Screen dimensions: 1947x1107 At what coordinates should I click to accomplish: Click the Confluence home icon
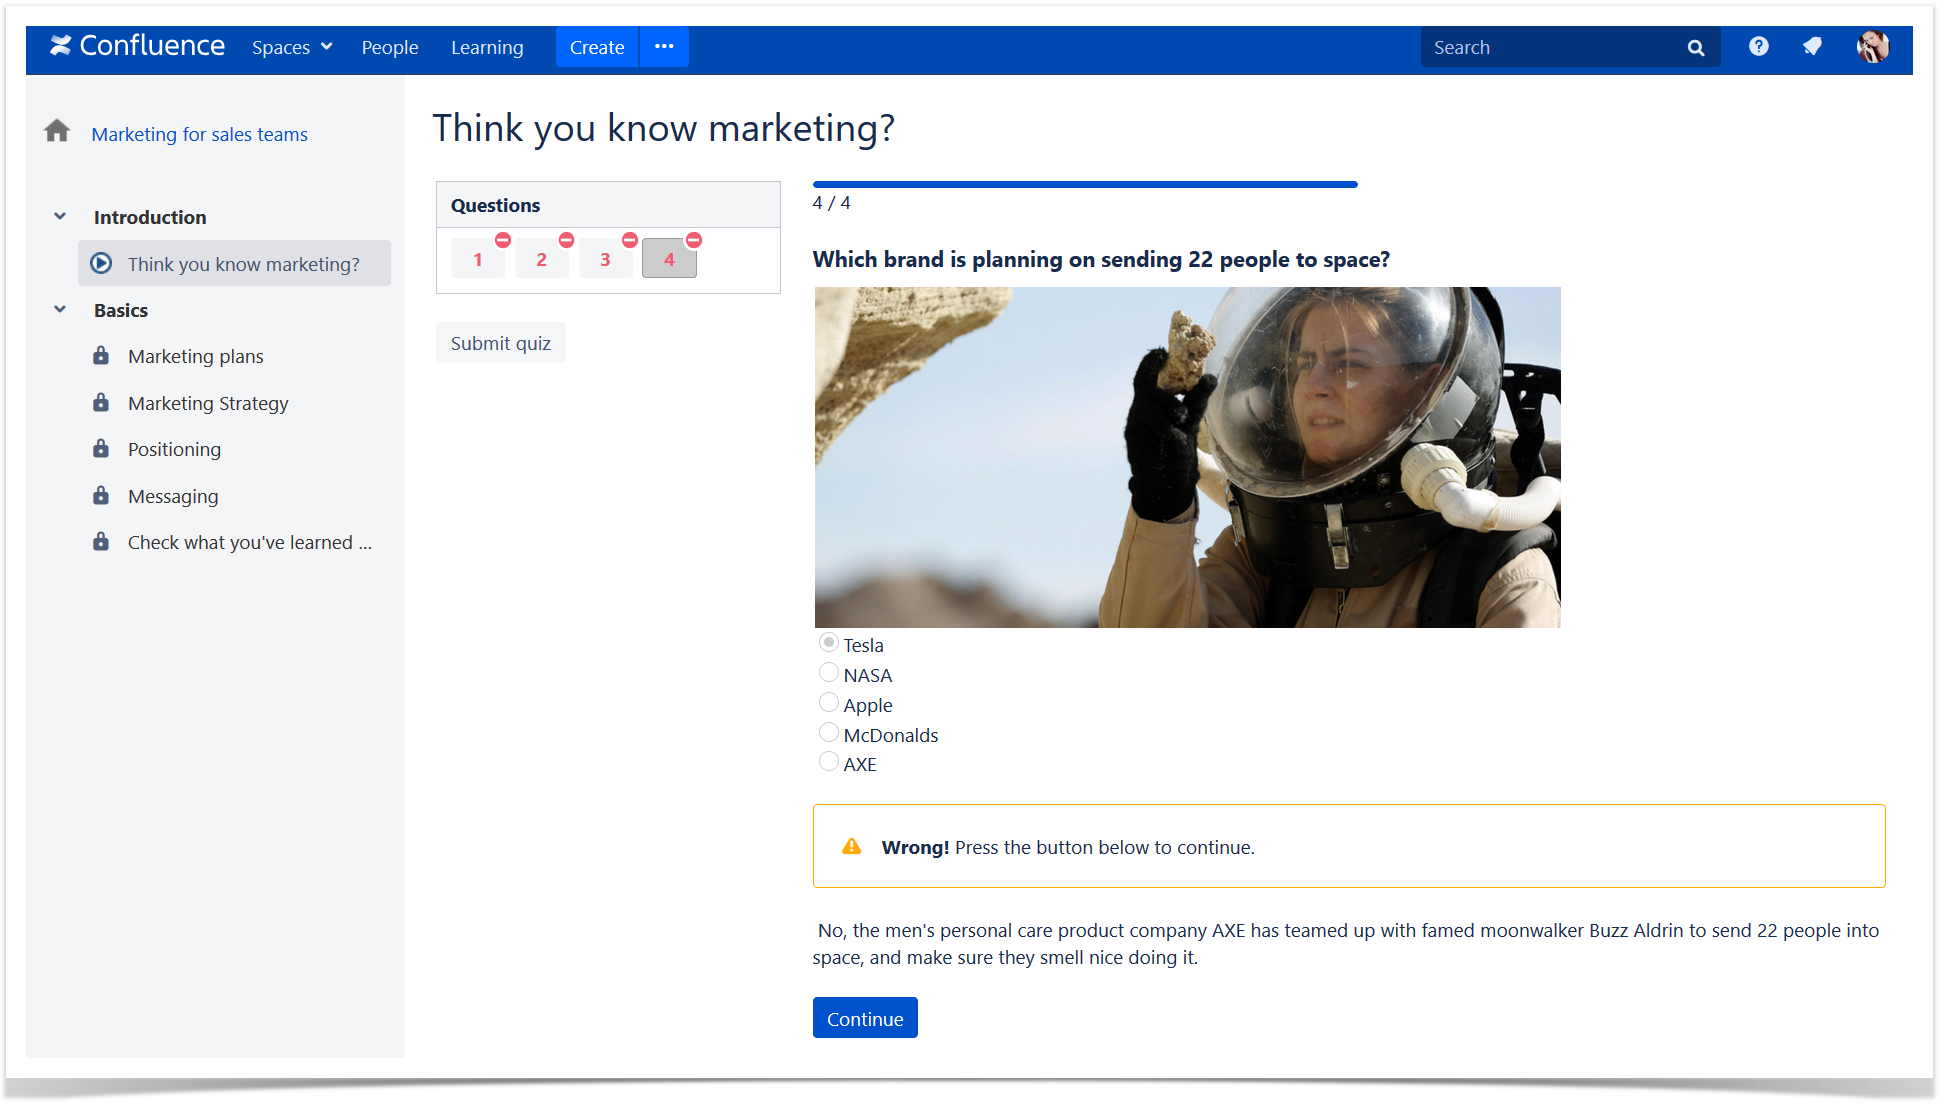coord(60,47)
